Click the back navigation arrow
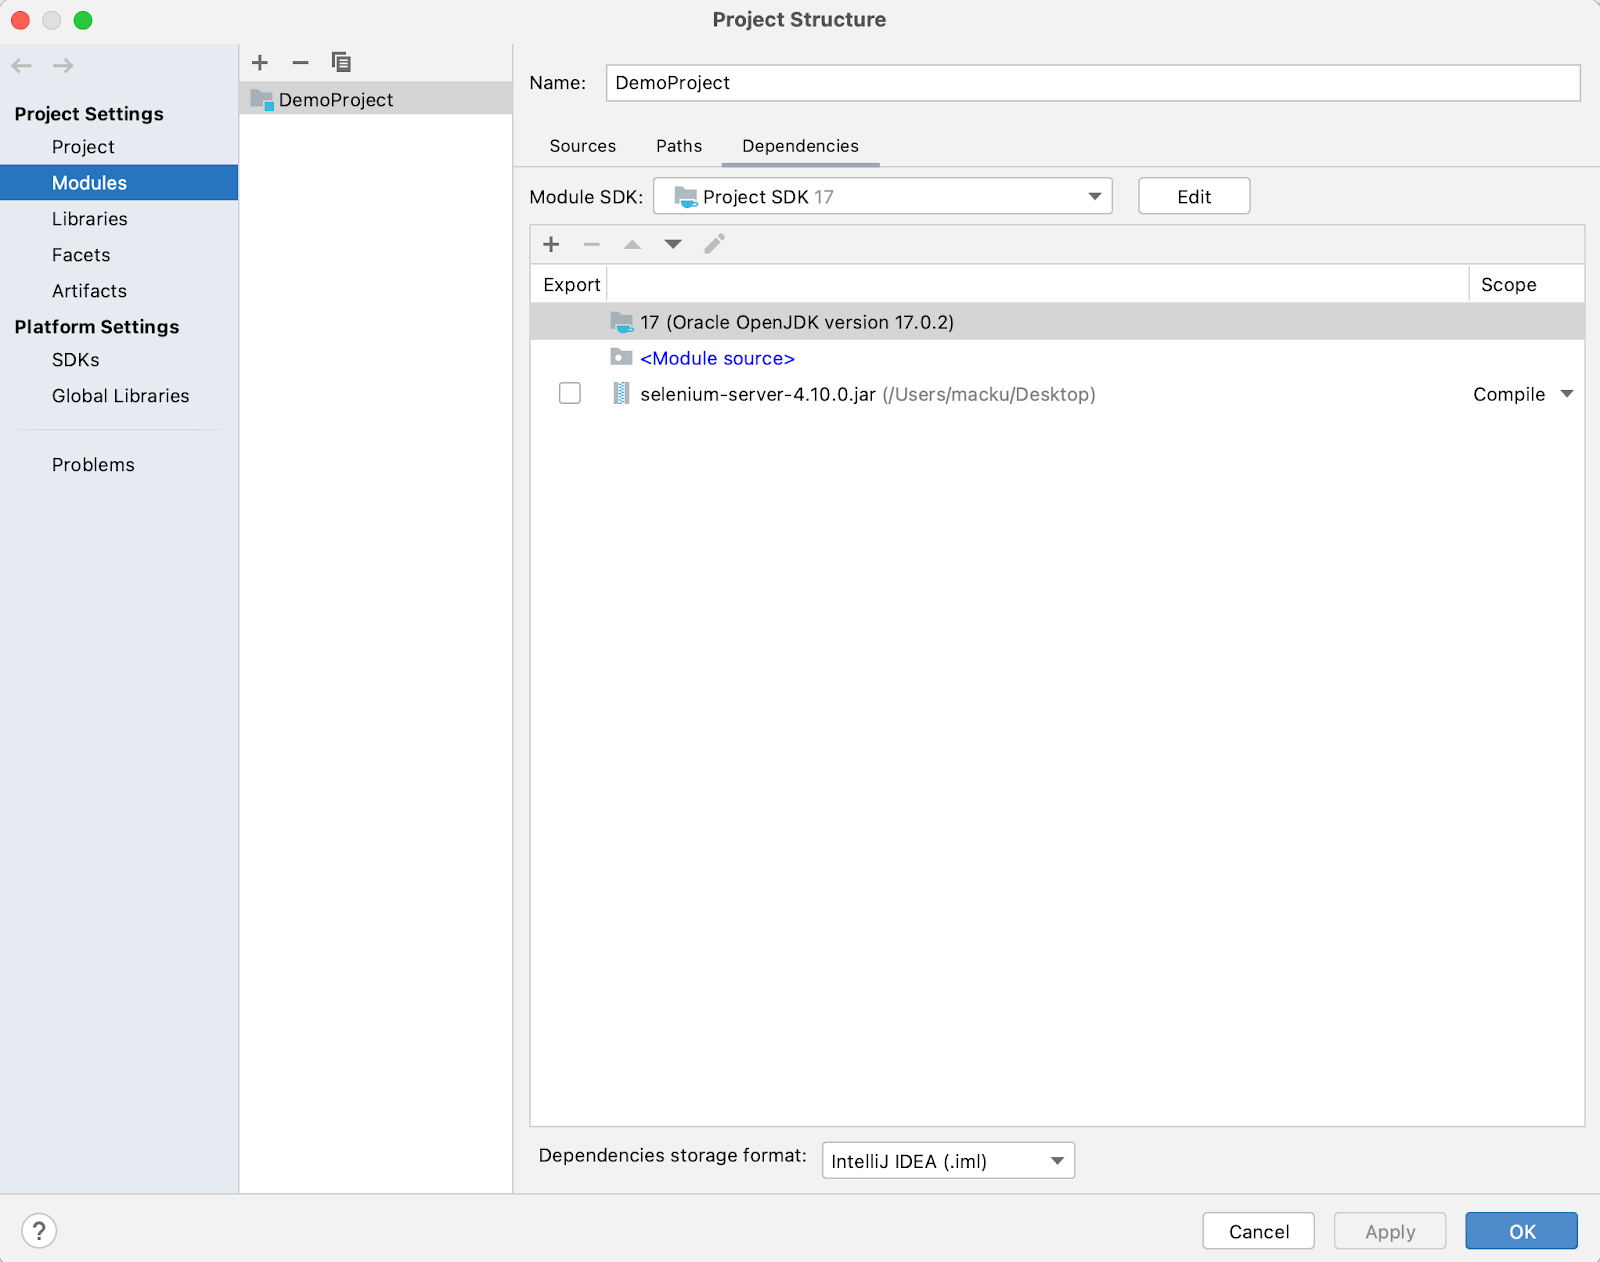 (22, 66)
